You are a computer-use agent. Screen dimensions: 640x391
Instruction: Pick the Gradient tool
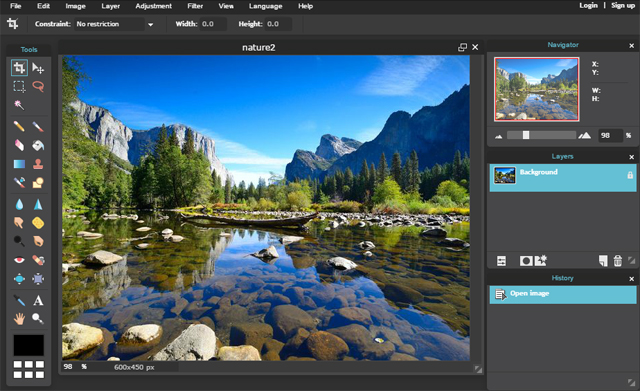click(x=19, y=164)
